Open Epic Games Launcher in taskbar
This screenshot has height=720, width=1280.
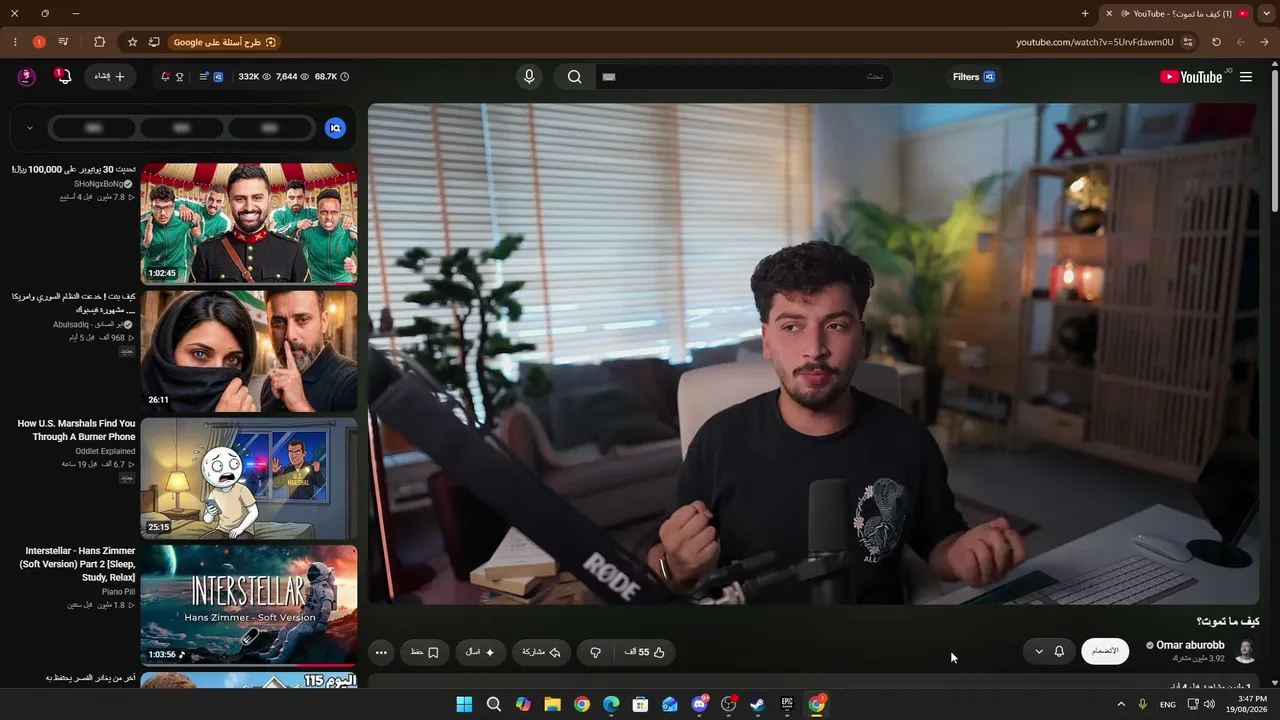point(787,704)
